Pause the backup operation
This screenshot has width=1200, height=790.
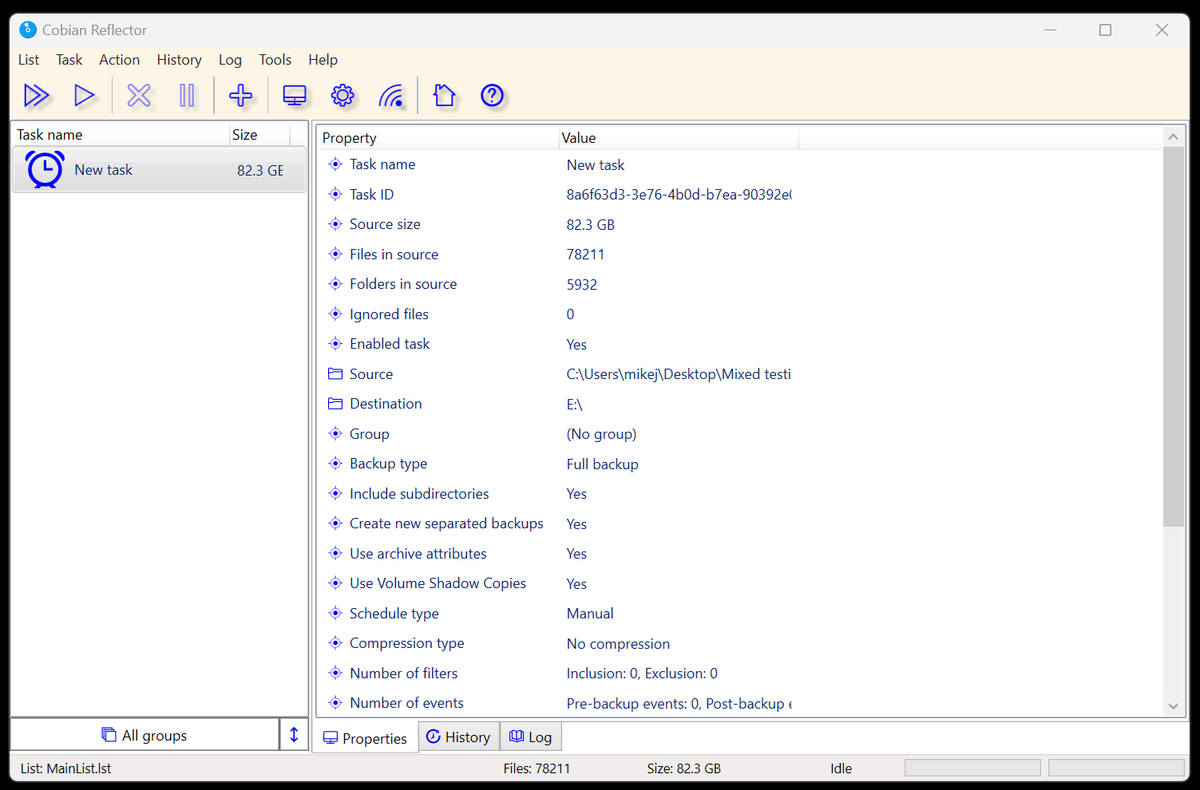[x=188, y=95]
